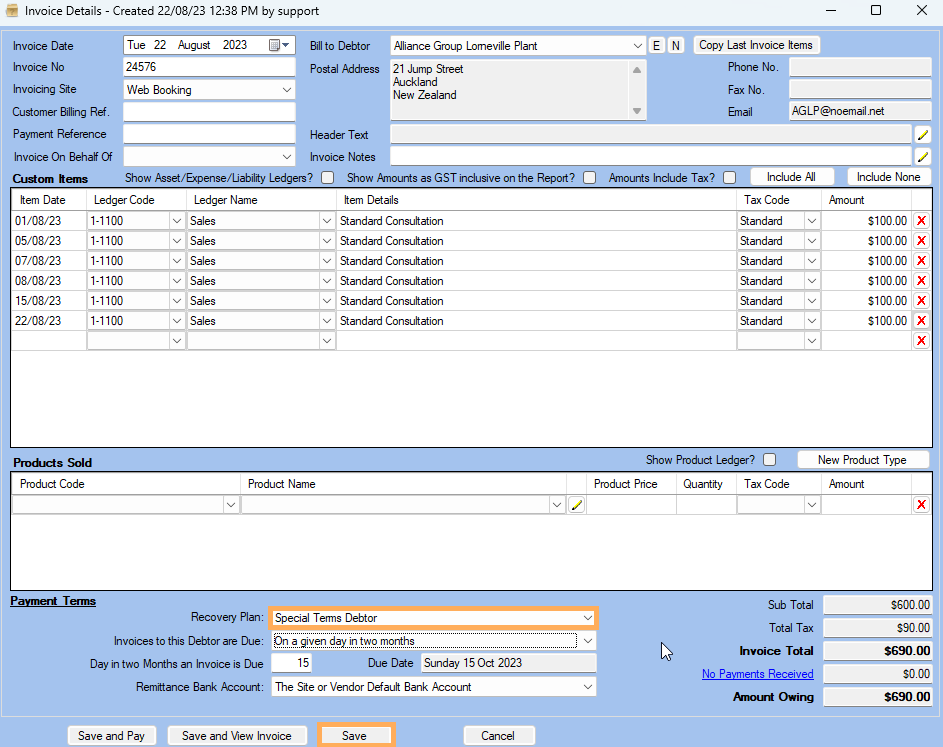The width and height of the screenshot is (943, 747).
Task: Tick Amounts Include Tax checkbox
Action: [729, 178]
